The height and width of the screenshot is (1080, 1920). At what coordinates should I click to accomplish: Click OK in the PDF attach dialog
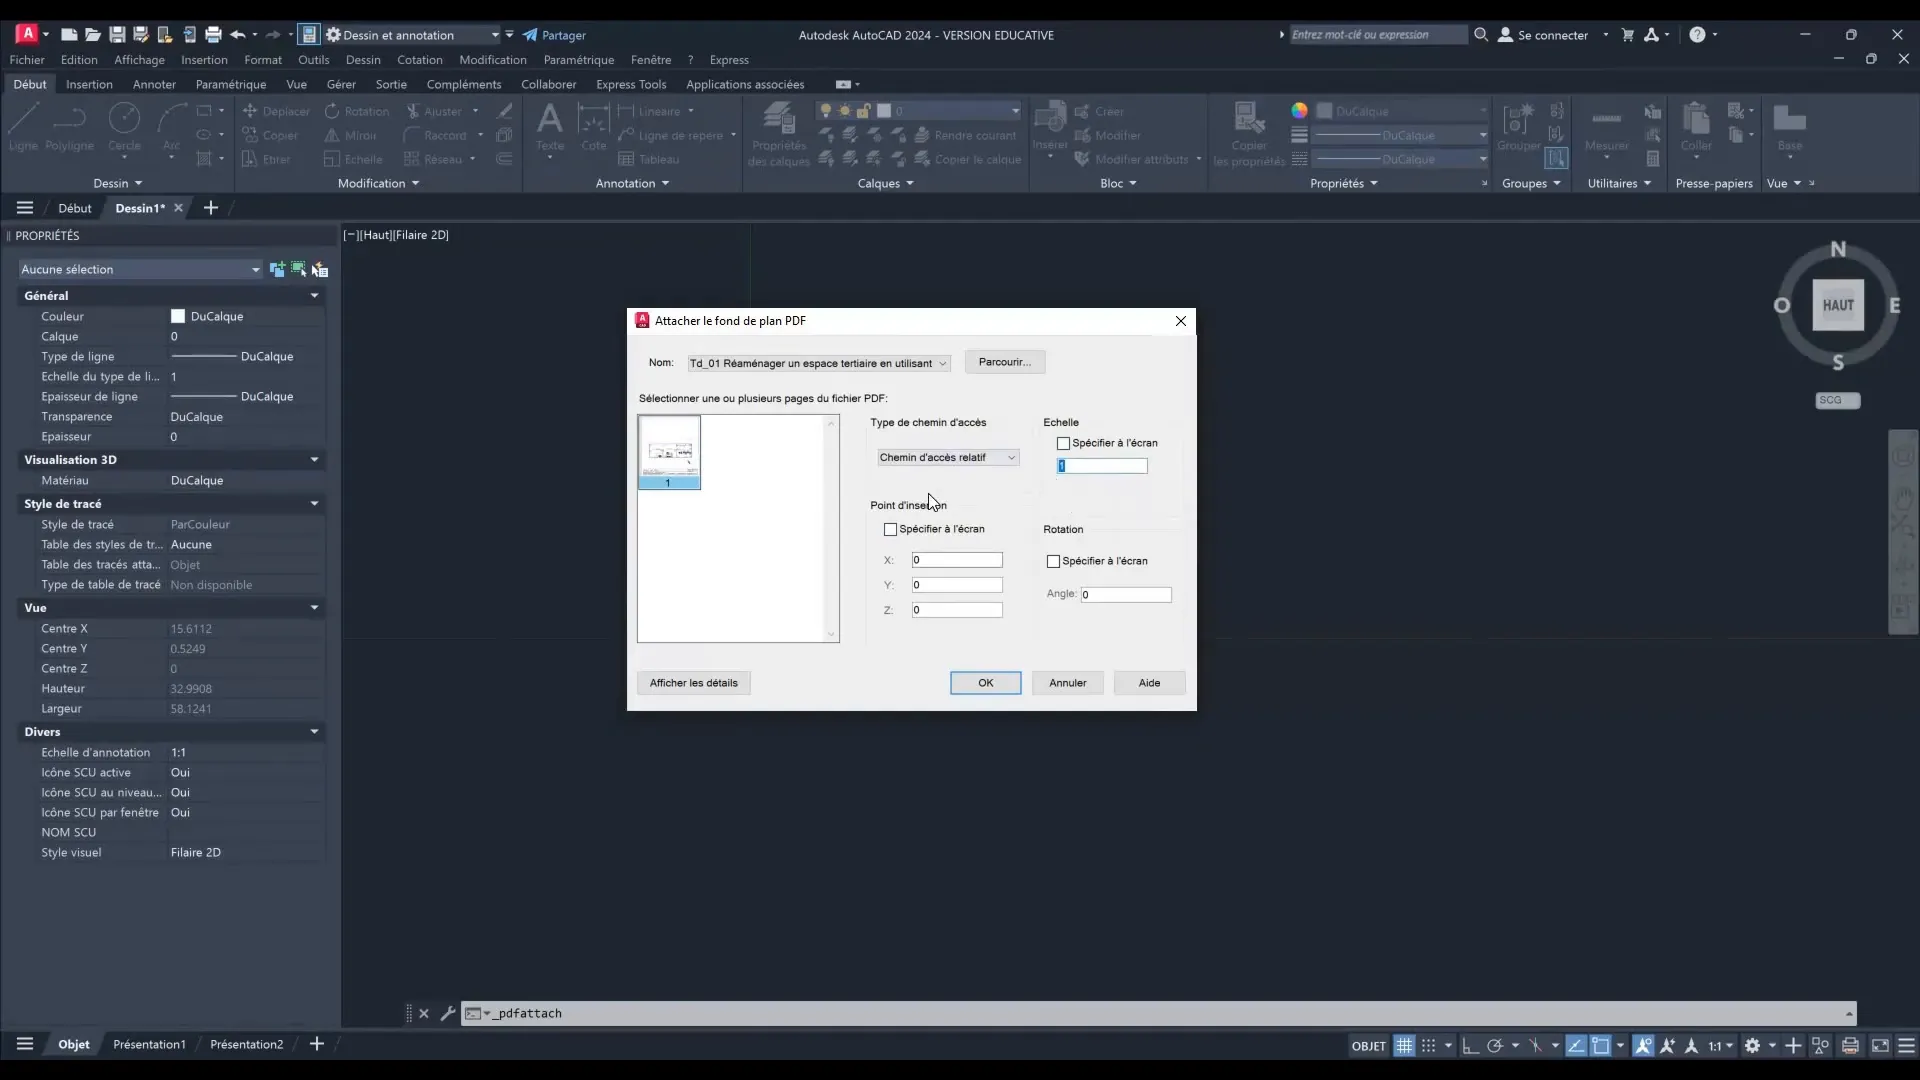click(986, 683)
